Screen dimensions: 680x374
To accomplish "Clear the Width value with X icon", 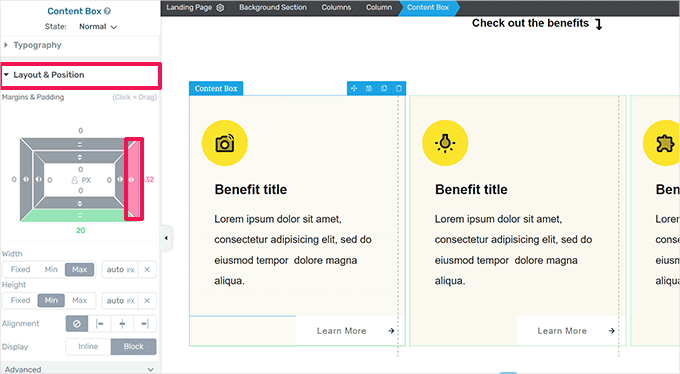I will 147,270.
